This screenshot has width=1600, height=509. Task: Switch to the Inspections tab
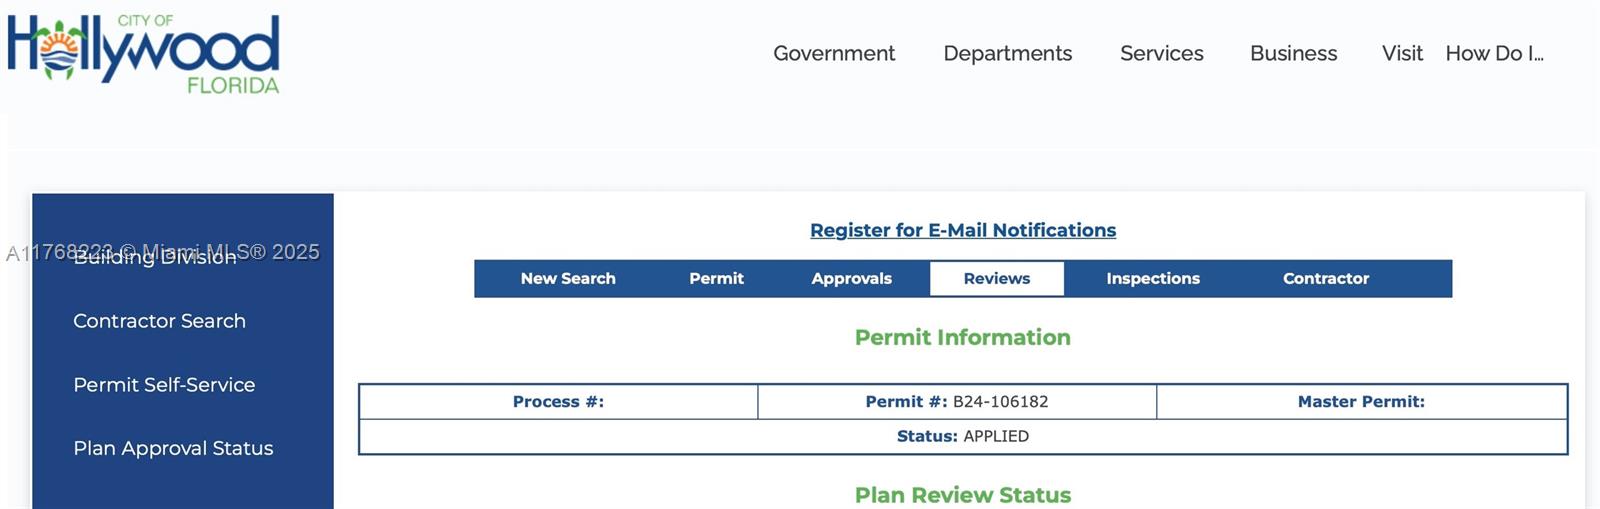[x=1152, y=279]
